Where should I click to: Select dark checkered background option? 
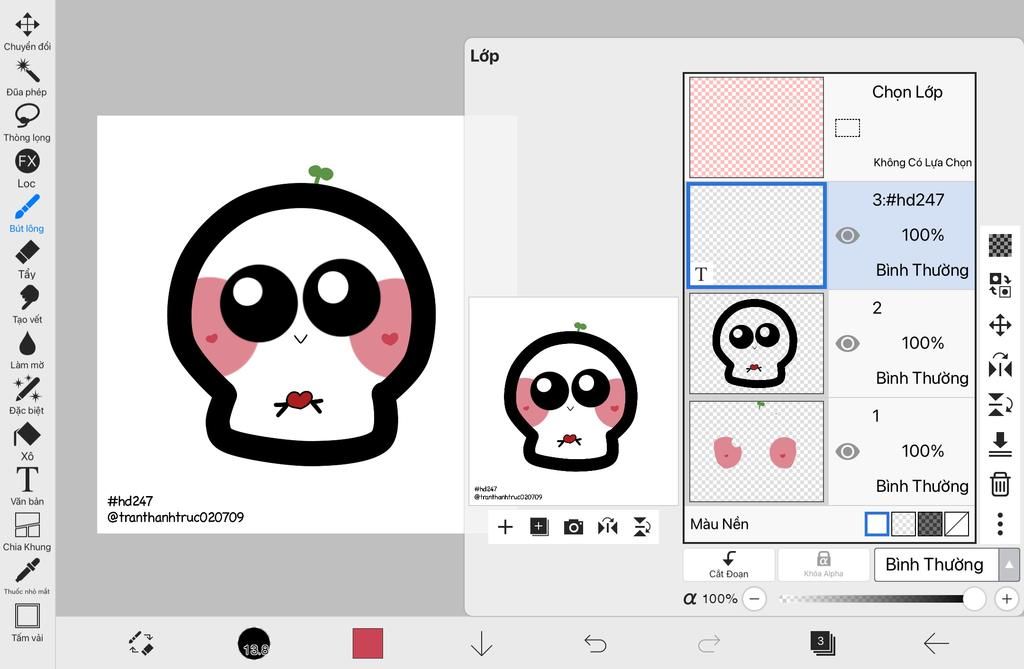coord(930,524)
